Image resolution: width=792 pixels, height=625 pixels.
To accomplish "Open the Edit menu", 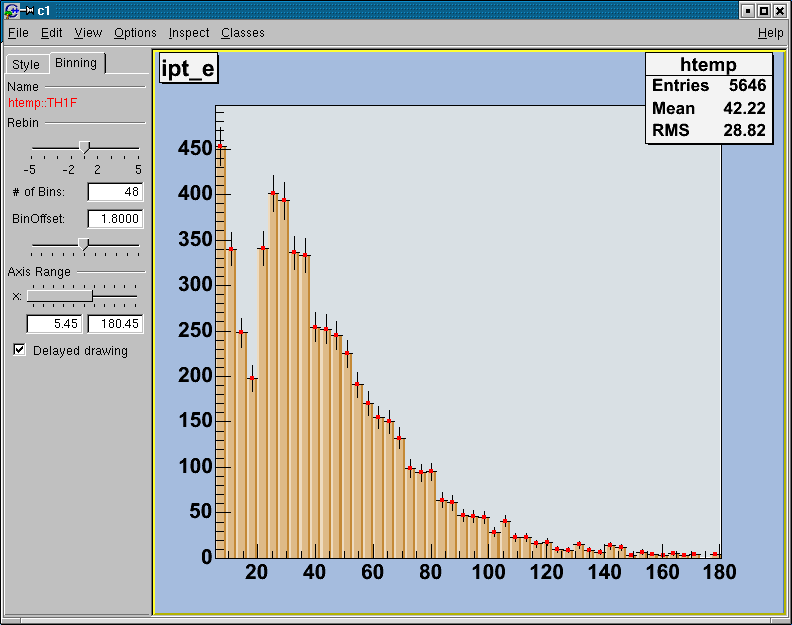I will point(51,33).
